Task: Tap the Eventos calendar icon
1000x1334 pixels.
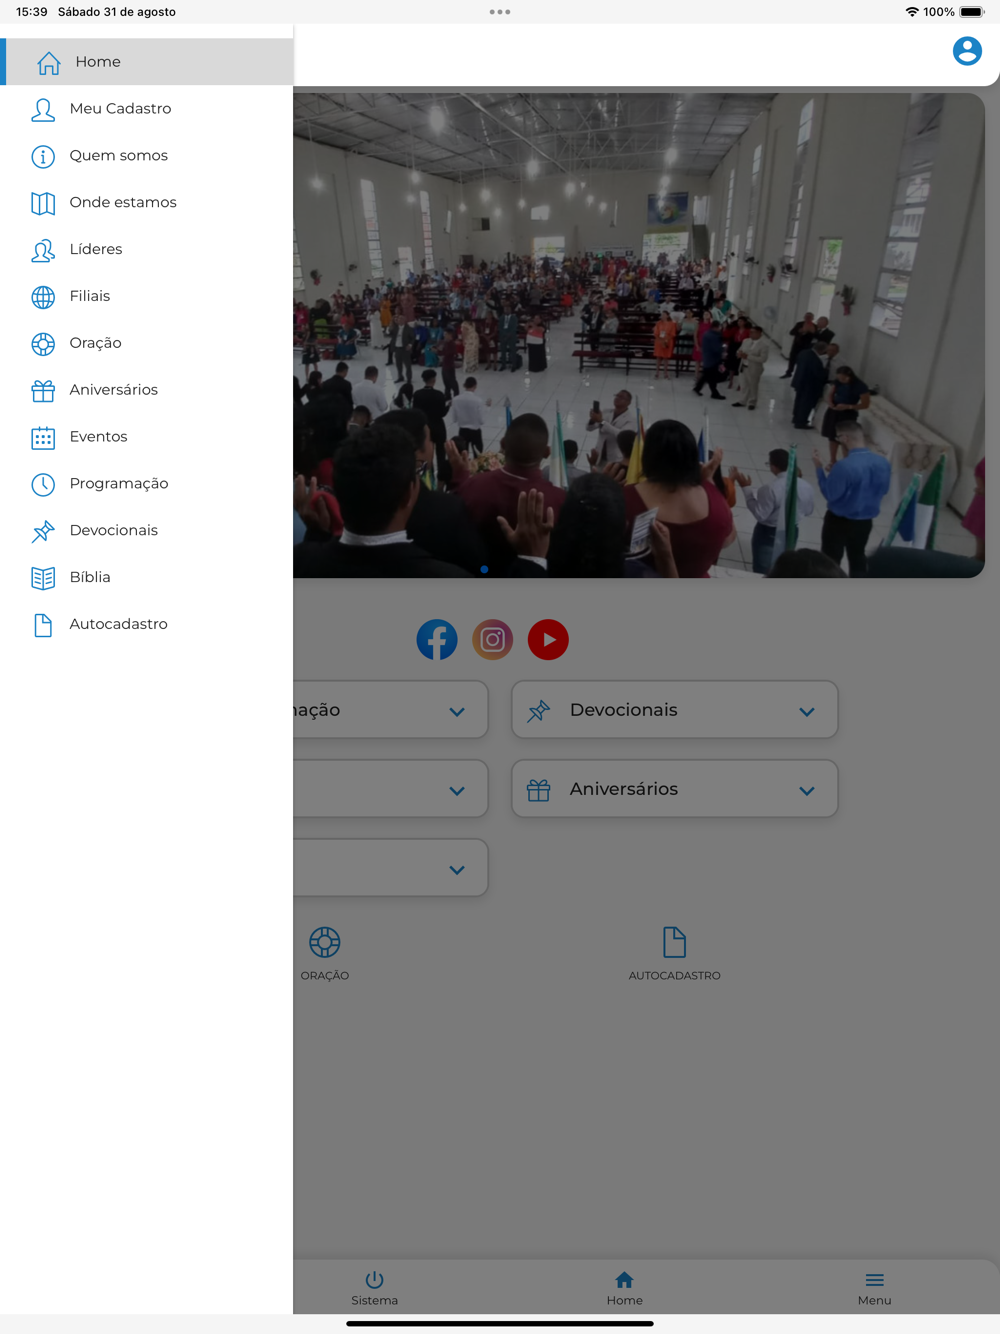Action: pyautogui.click(x=43, y=438)
